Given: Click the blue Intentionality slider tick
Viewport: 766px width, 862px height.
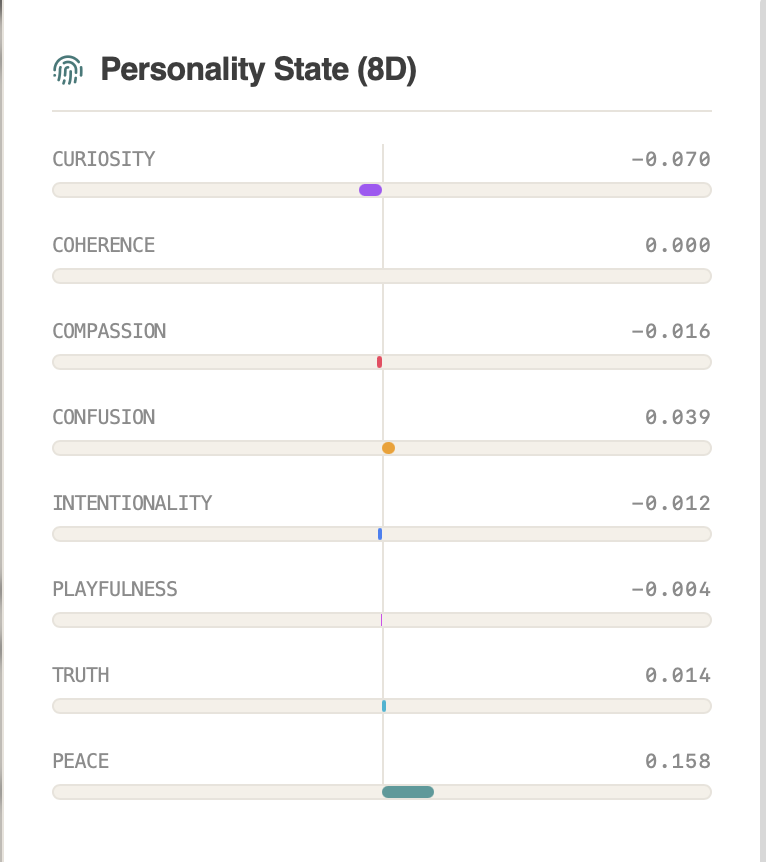Looking at the screenshot, I should click(x=379, y=533).
